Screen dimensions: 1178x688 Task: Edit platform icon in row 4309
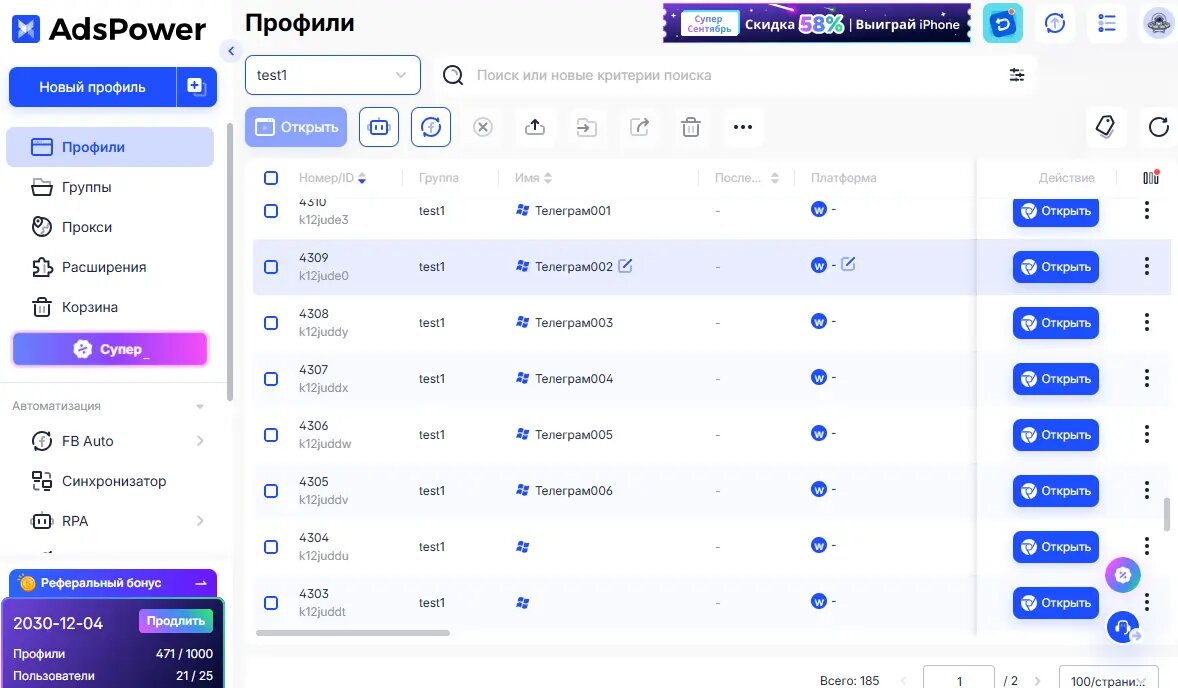848,264
